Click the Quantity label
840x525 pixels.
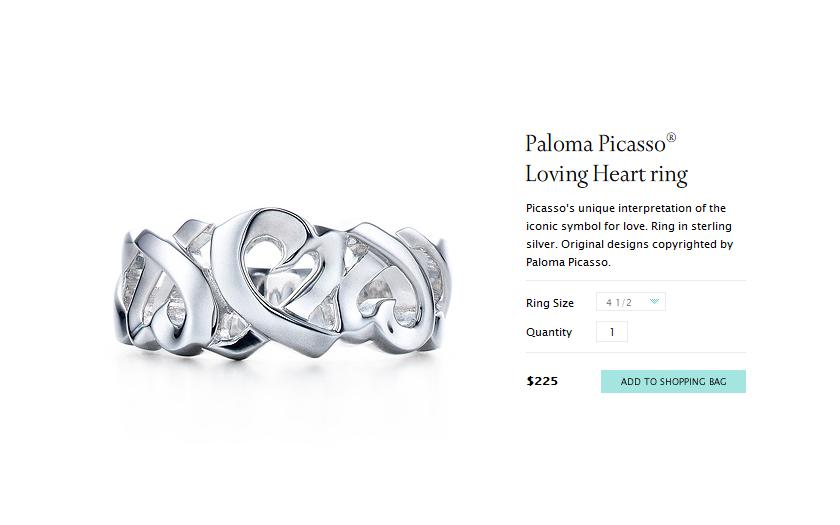[549, 332]
